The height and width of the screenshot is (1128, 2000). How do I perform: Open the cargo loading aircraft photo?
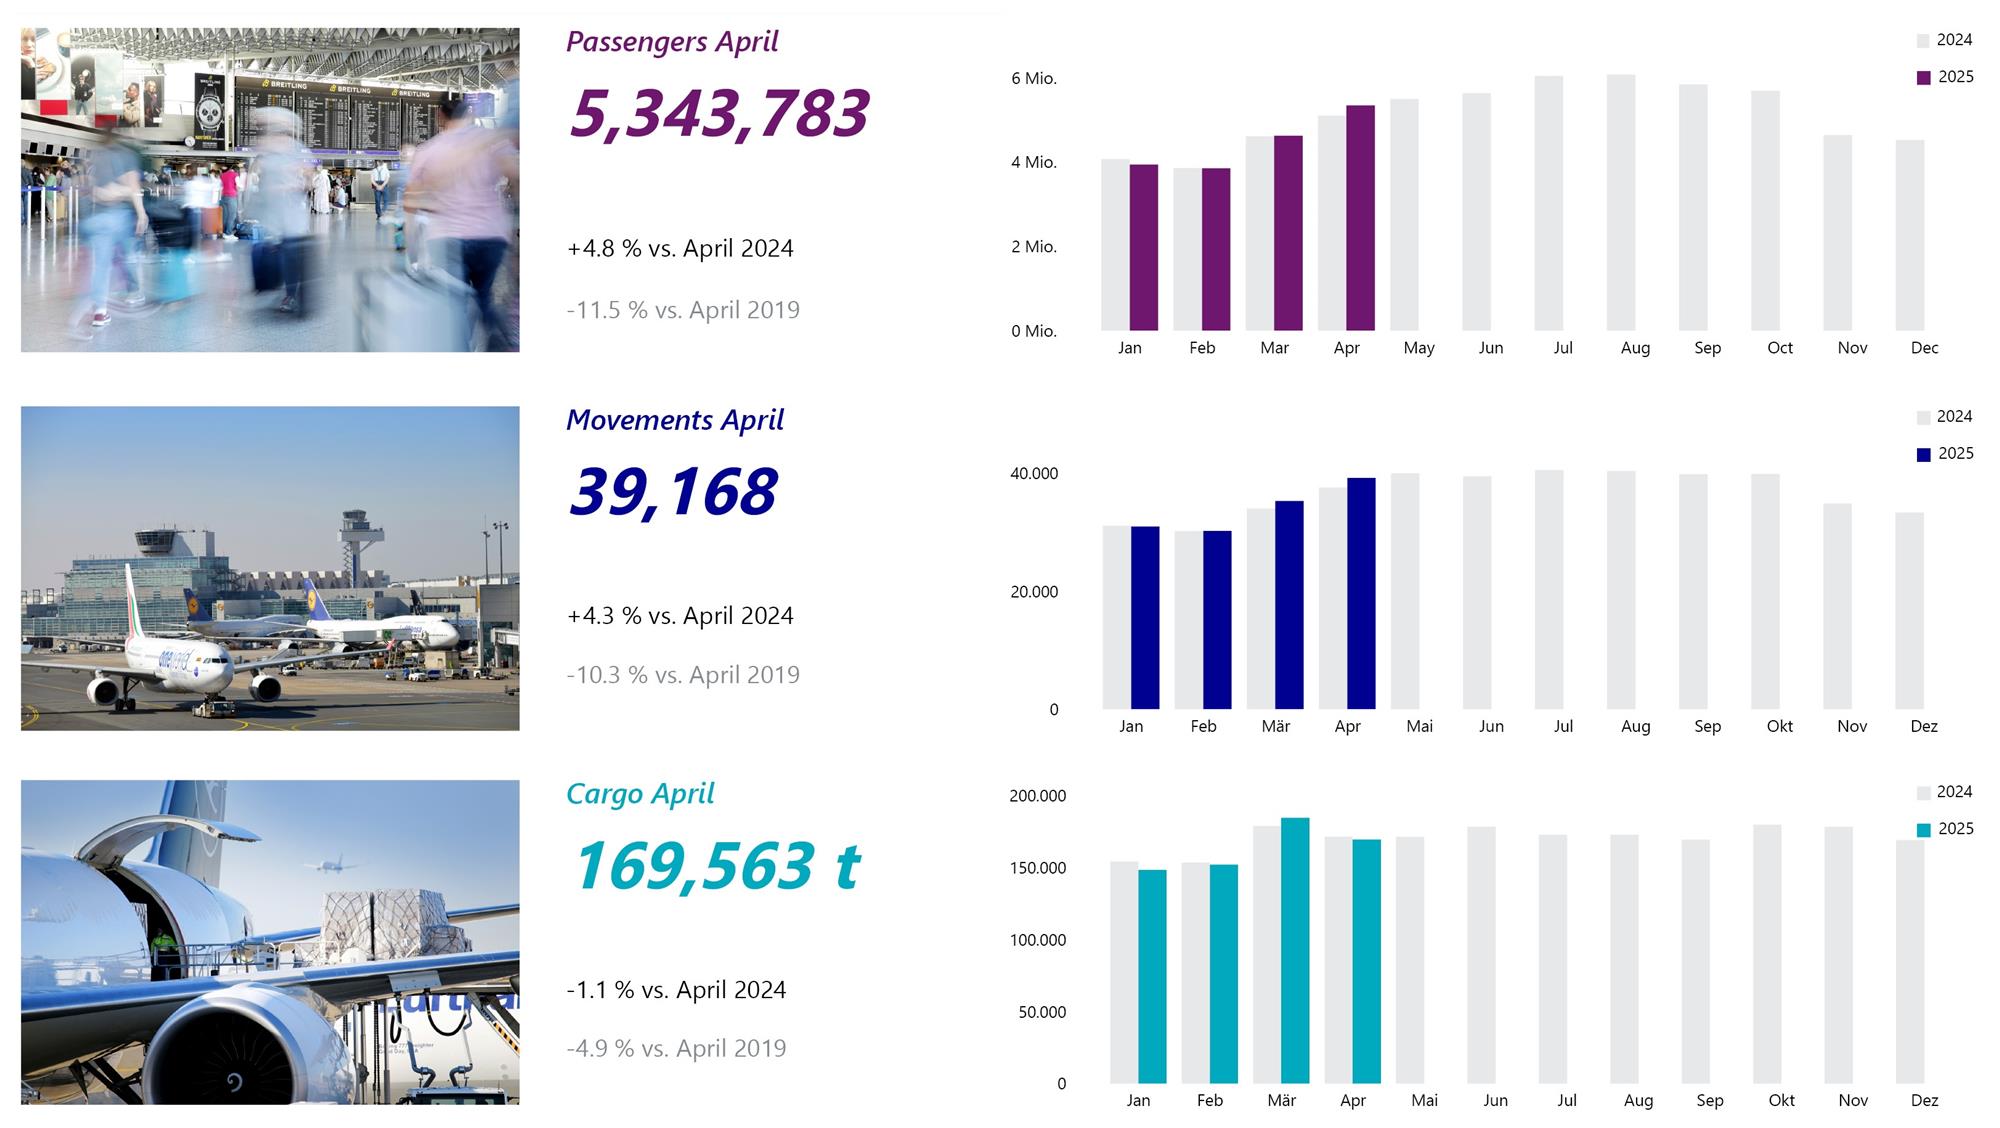270,942
